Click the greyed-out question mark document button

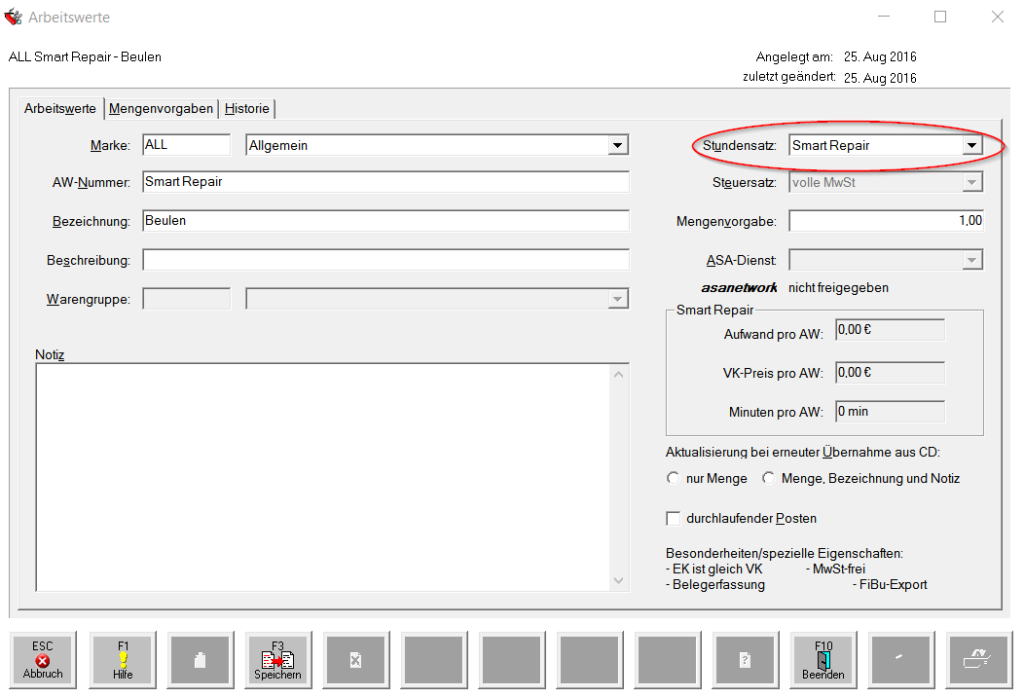[x=745, y=659]
